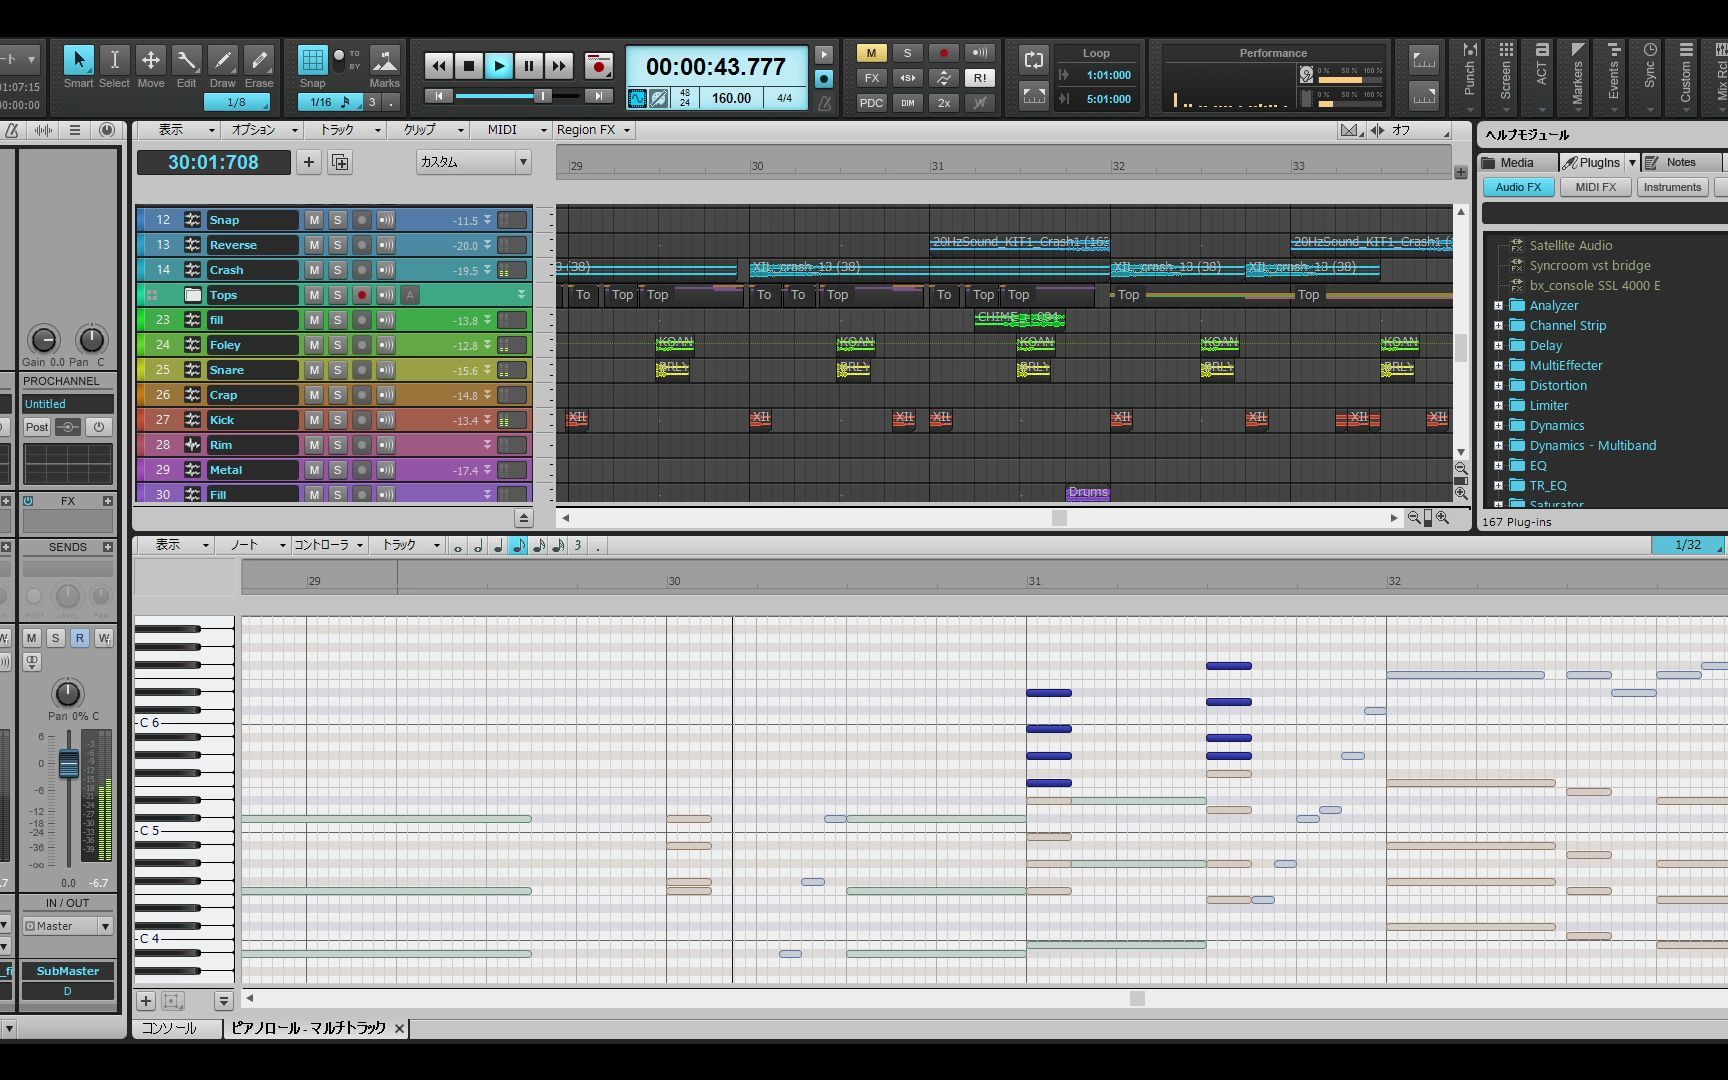Arm record on the Foley track
This screenshot has height=1080, width=1728.
(361, 345)
